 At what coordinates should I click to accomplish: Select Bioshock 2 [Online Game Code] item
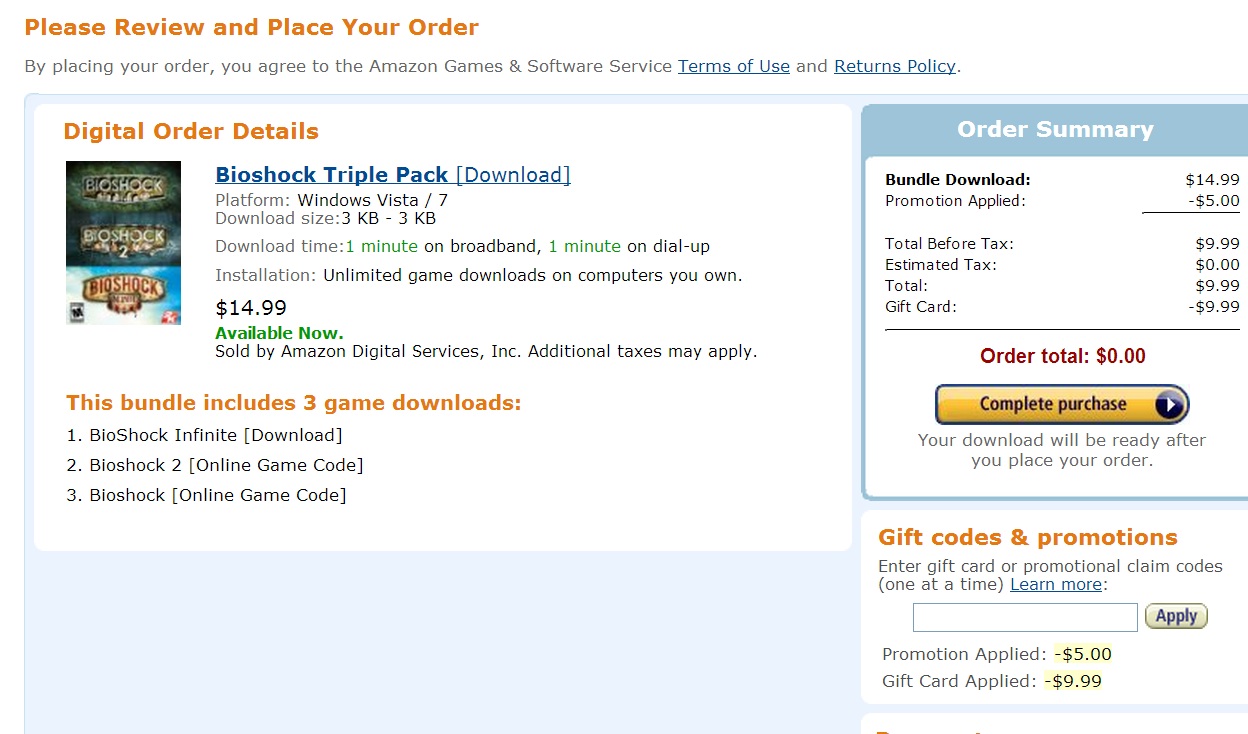[226, 465]
